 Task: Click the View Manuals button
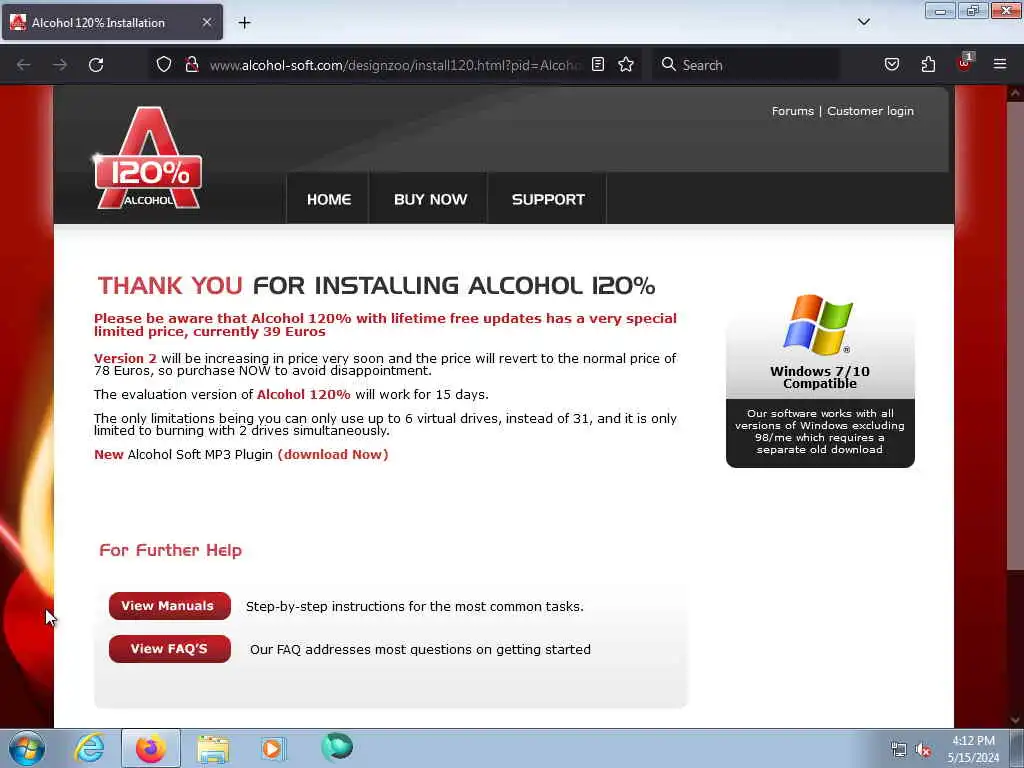pos(170,606)
